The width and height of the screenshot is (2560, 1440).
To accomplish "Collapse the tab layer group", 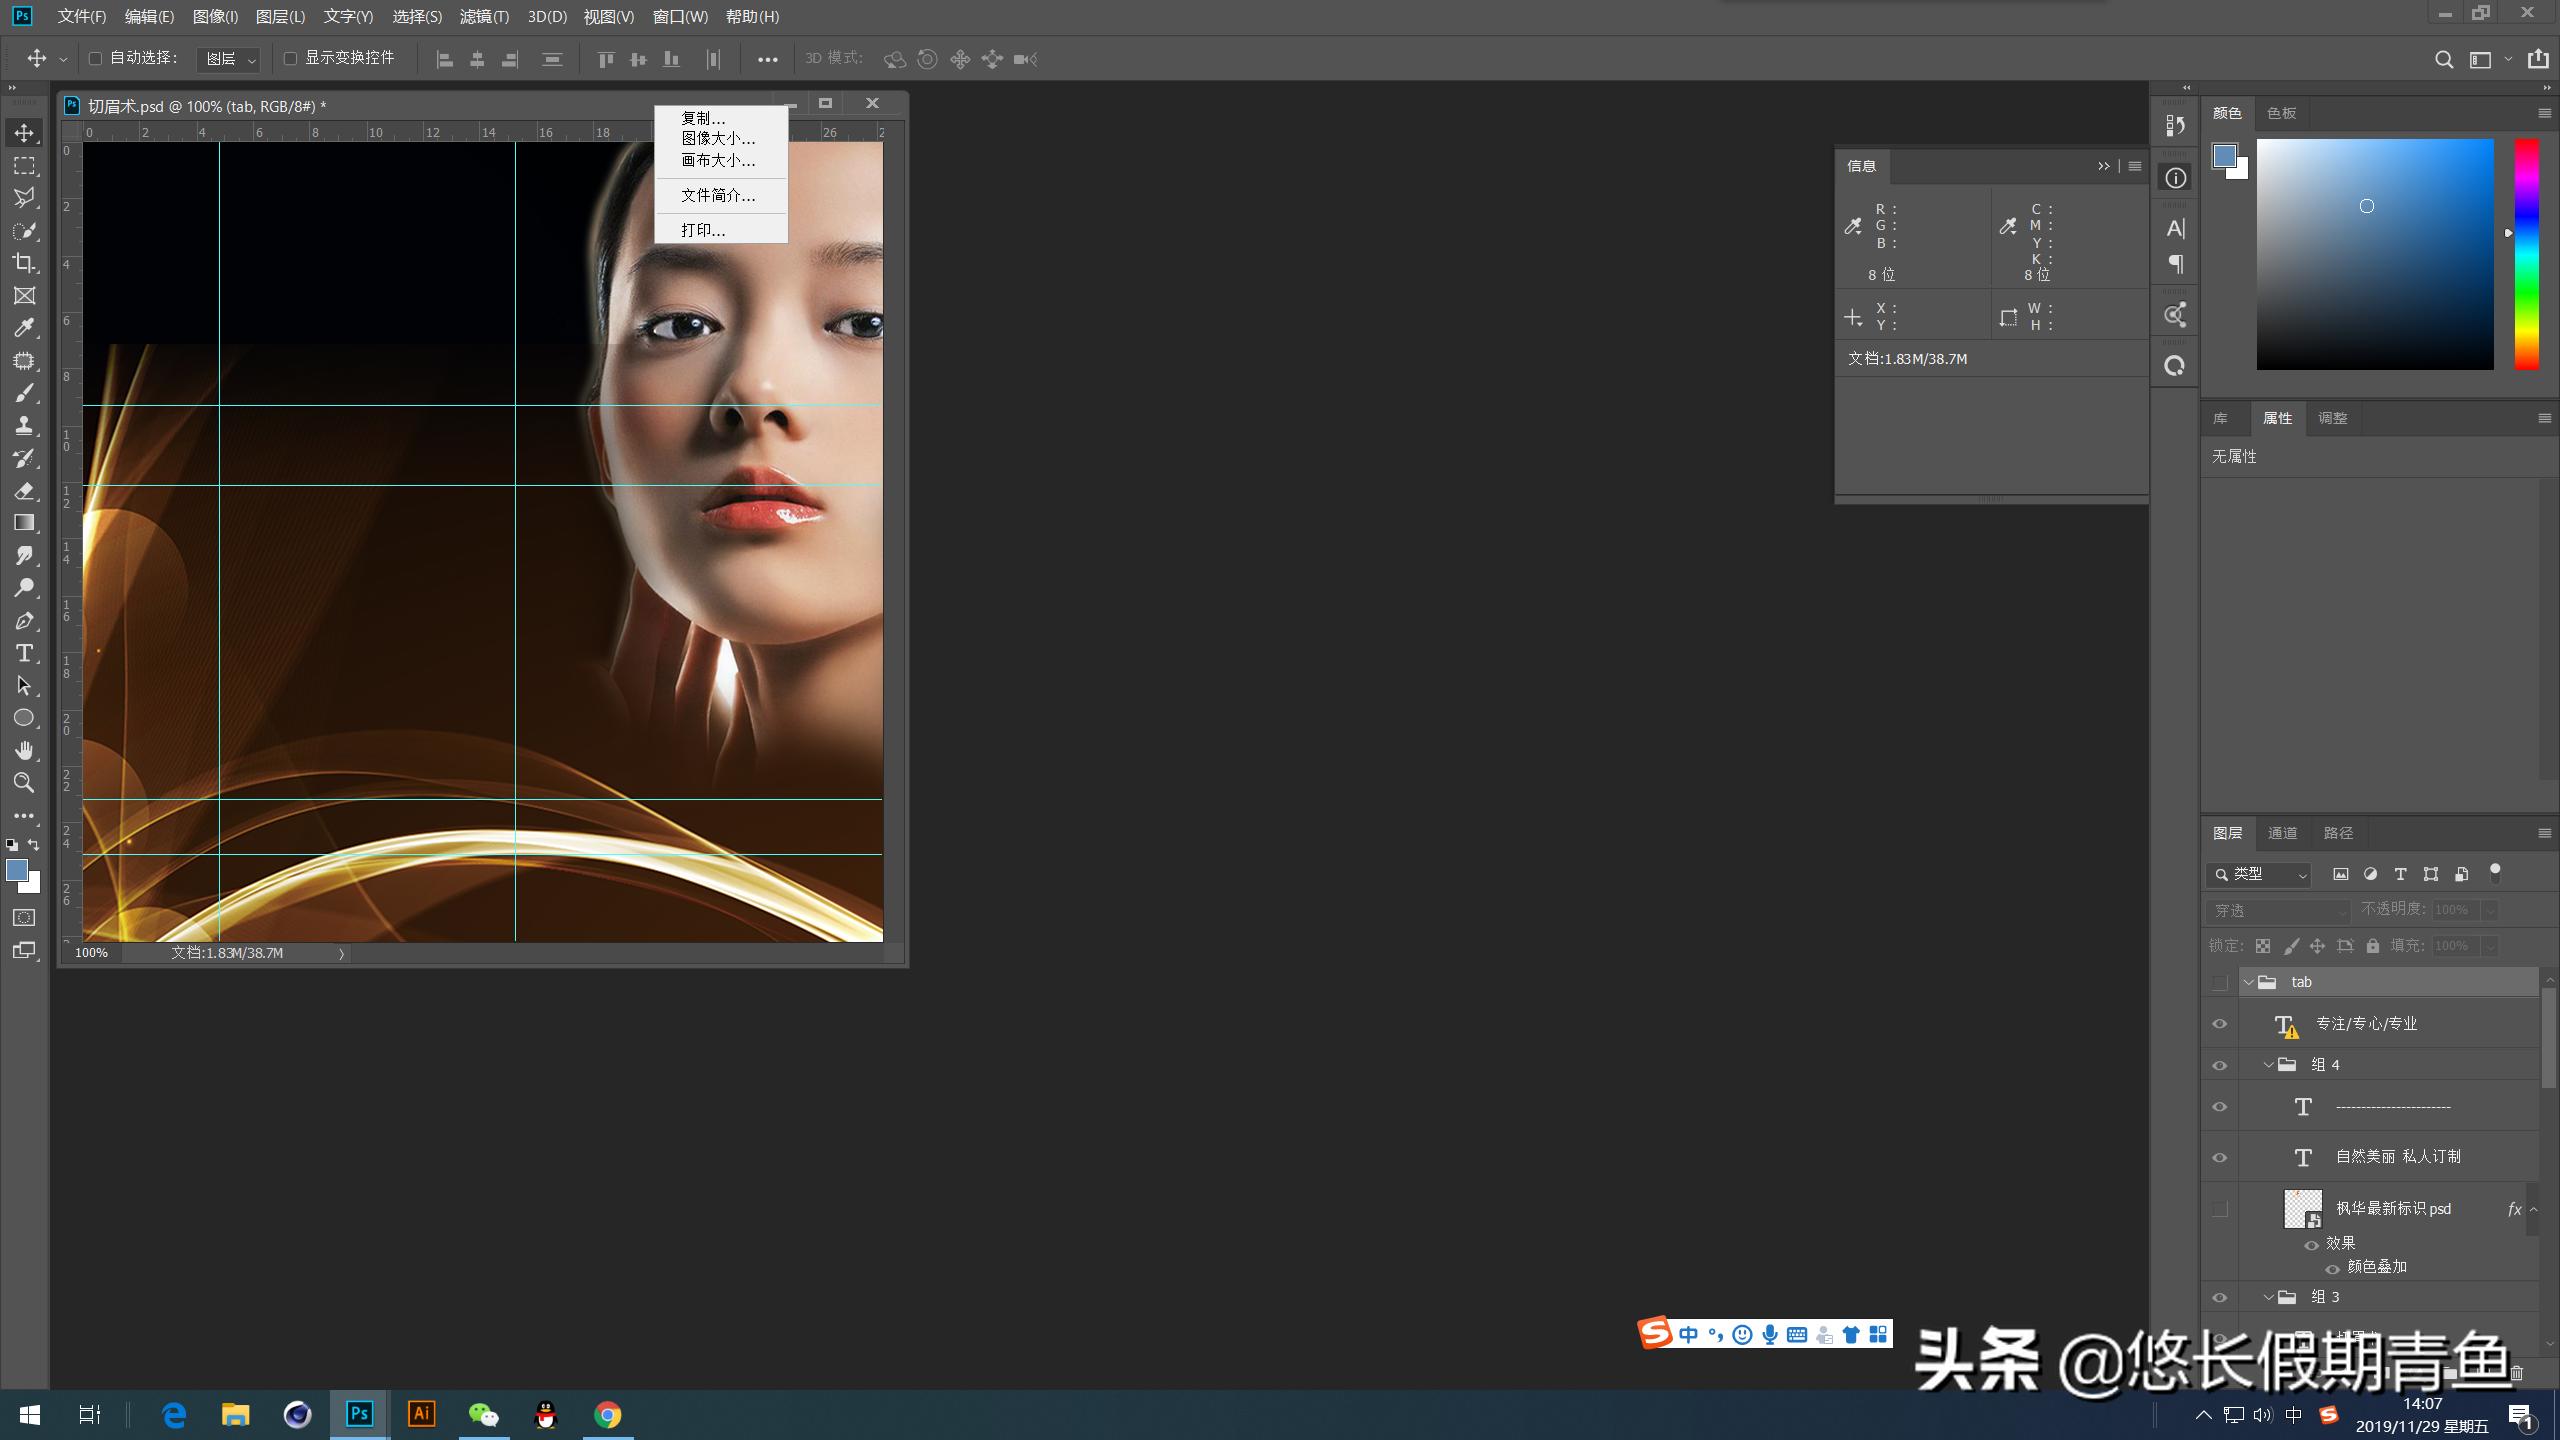I will pyautogui.click(x=2250, y=981).
